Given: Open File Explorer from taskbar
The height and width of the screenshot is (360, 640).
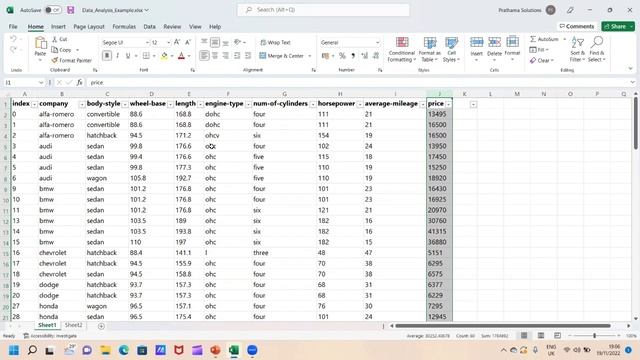Looking at the screenshot, I should pos(105,350).
